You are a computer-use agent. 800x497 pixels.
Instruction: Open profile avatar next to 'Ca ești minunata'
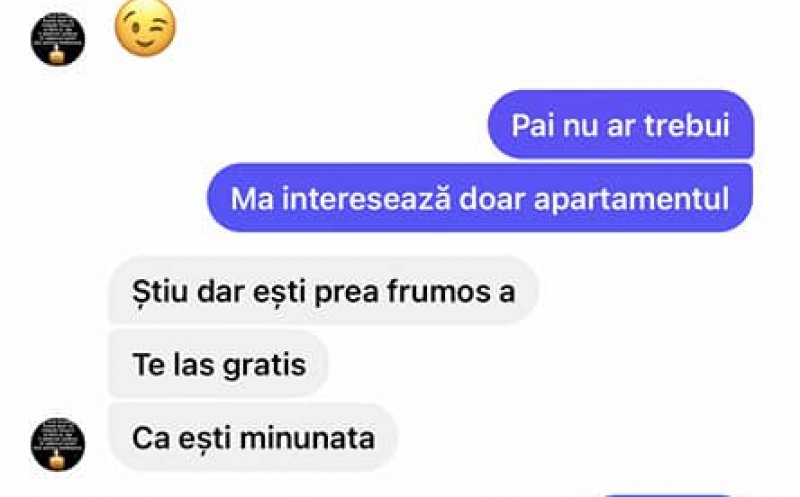tap(58, 444)
